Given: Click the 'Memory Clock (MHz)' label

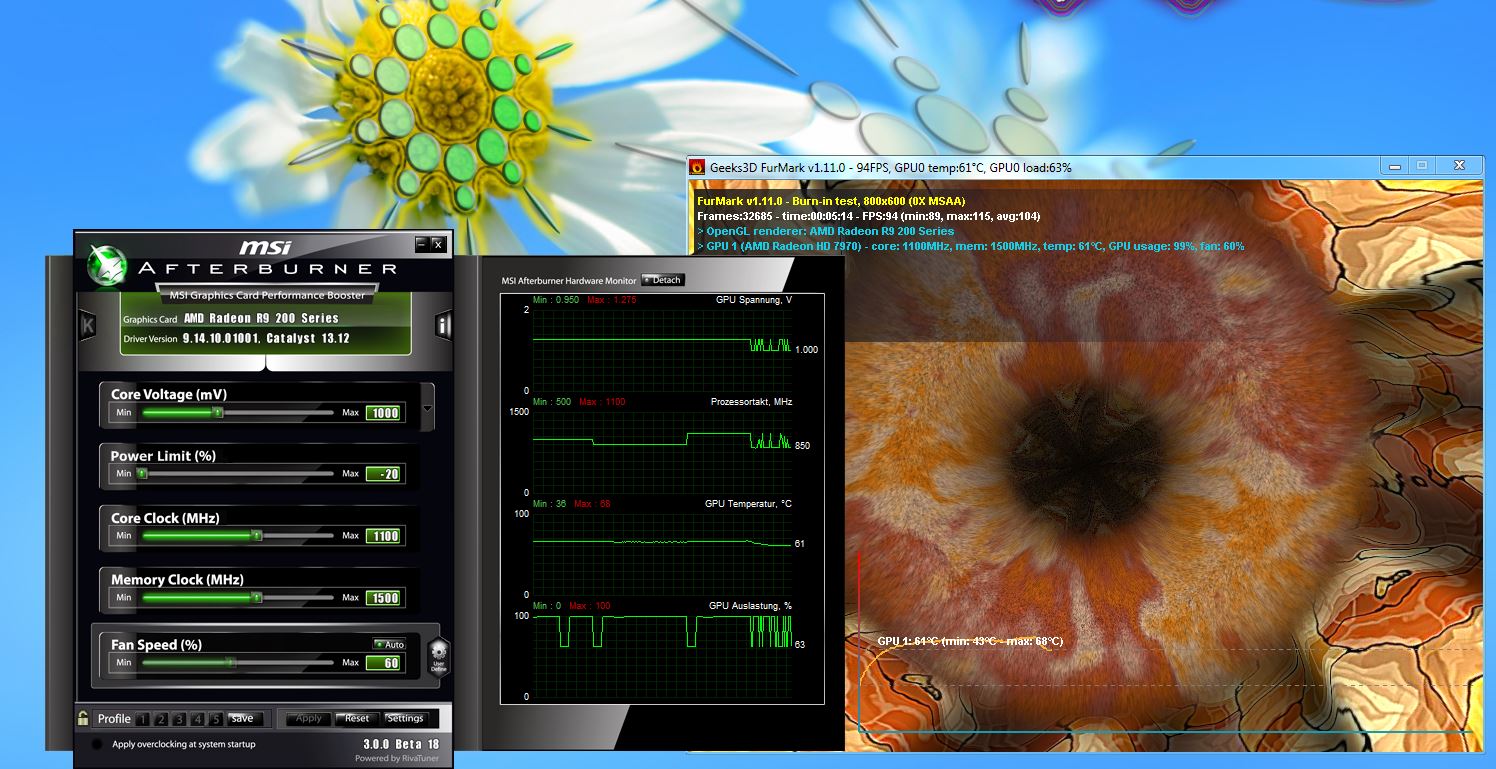Looking at the screenshot, I should point(177,580).
